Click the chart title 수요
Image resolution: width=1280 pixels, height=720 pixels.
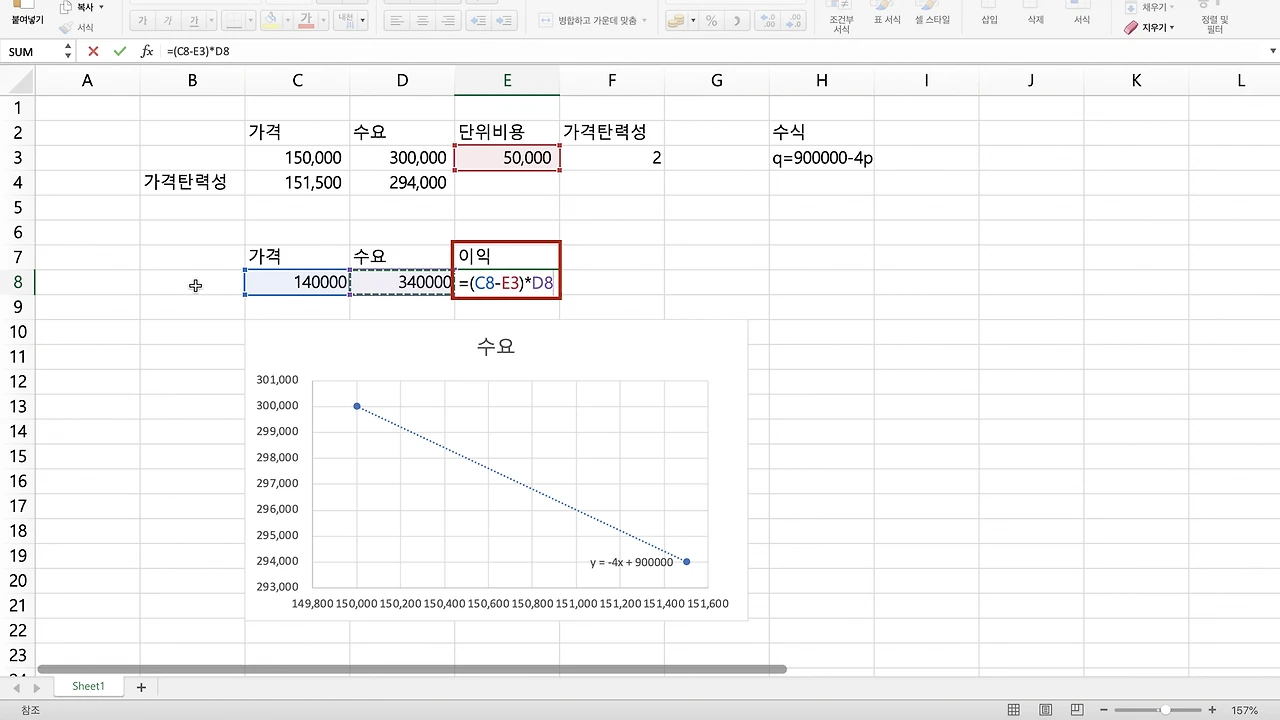click(x=496, y=347)
